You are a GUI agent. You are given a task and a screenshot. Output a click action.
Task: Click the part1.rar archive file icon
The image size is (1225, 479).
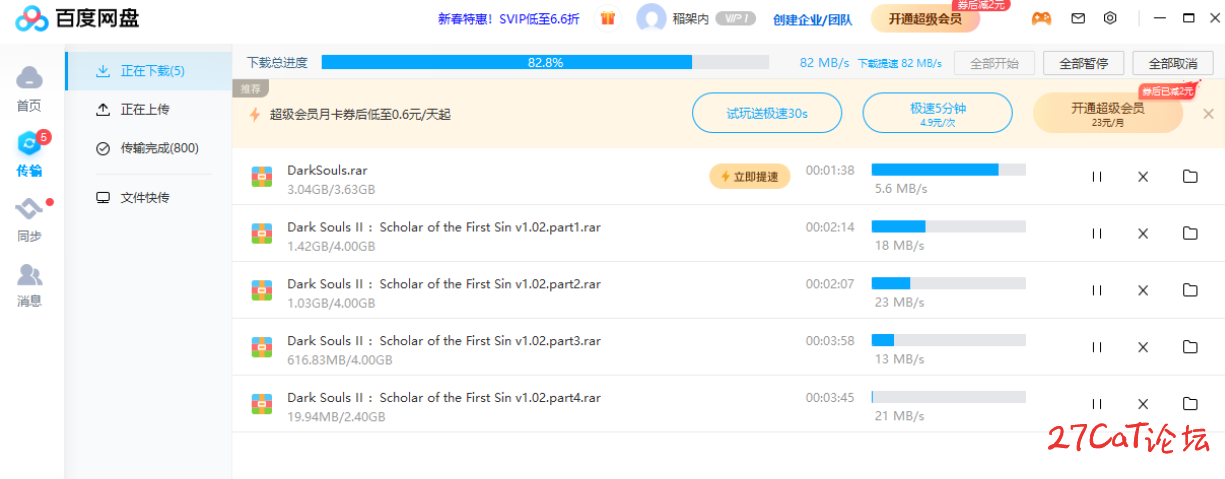(x=262, y=234)
